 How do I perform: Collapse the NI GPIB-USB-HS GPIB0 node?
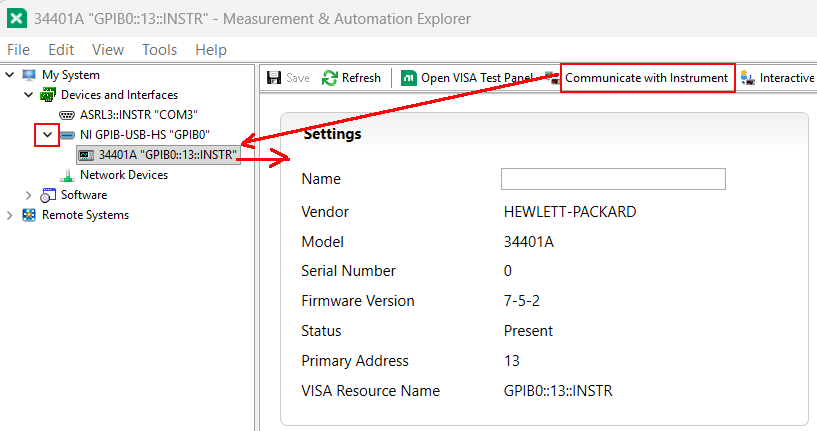pos(47,135)
